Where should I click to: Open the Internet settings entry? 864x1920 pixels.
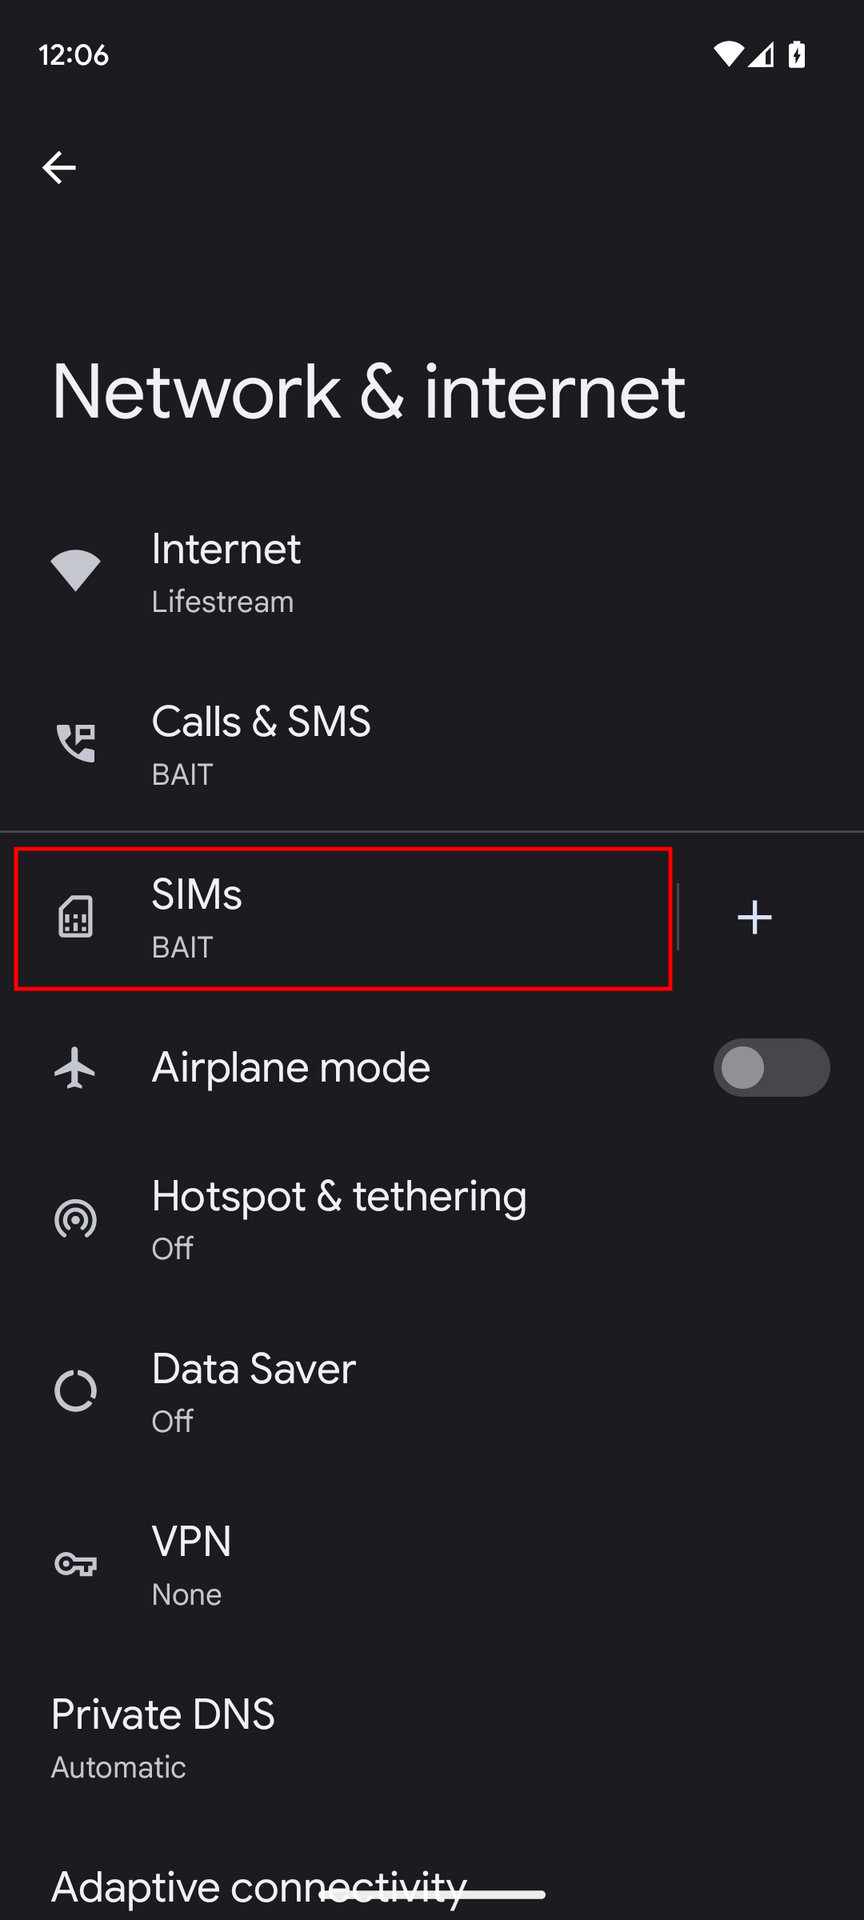[x=226, y=571]
